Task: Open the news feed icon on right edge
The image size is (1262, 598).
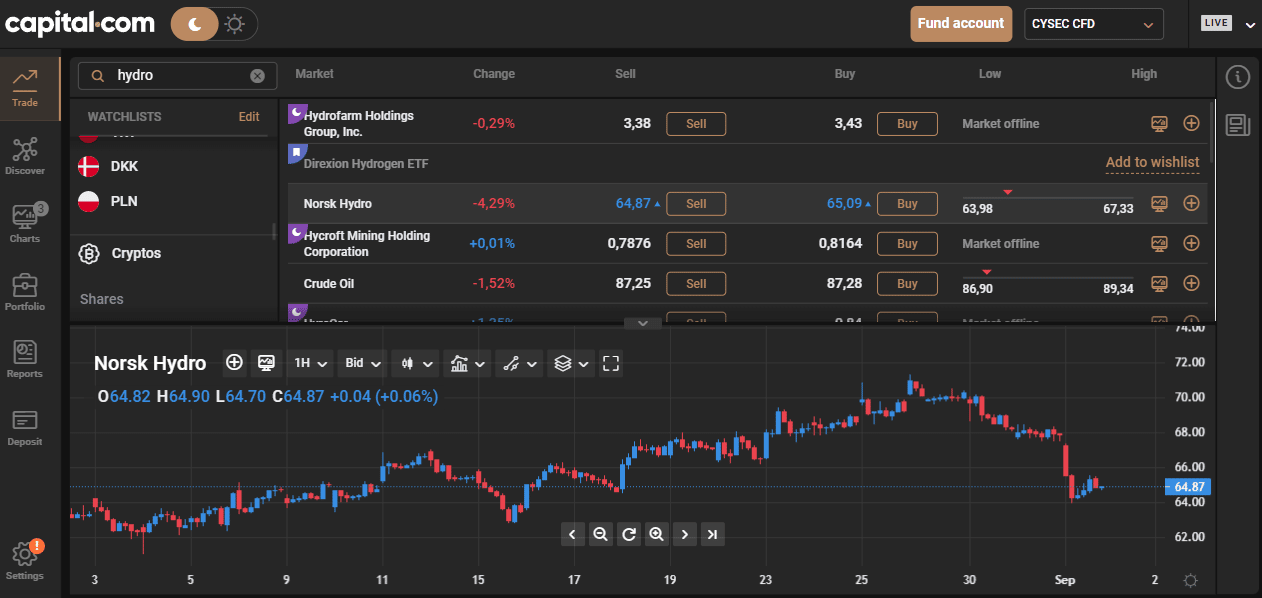Action: [x=1237, y=124]
